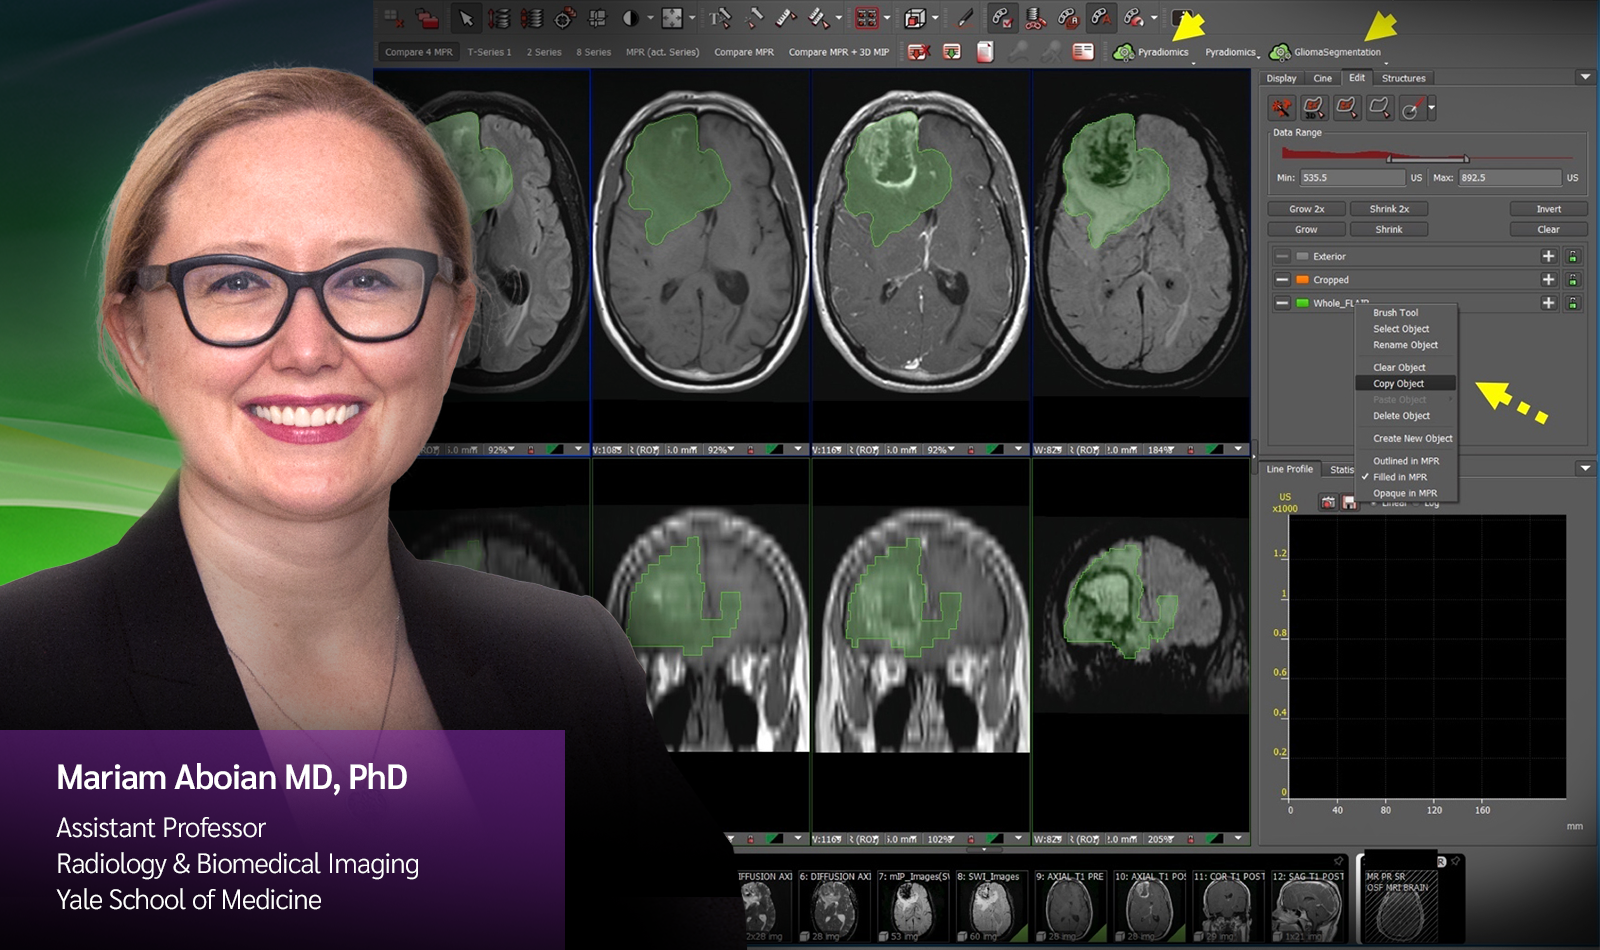
Task: Click the crosshair target tool icon
Action: pyautogui.click(x=564, y=18)
